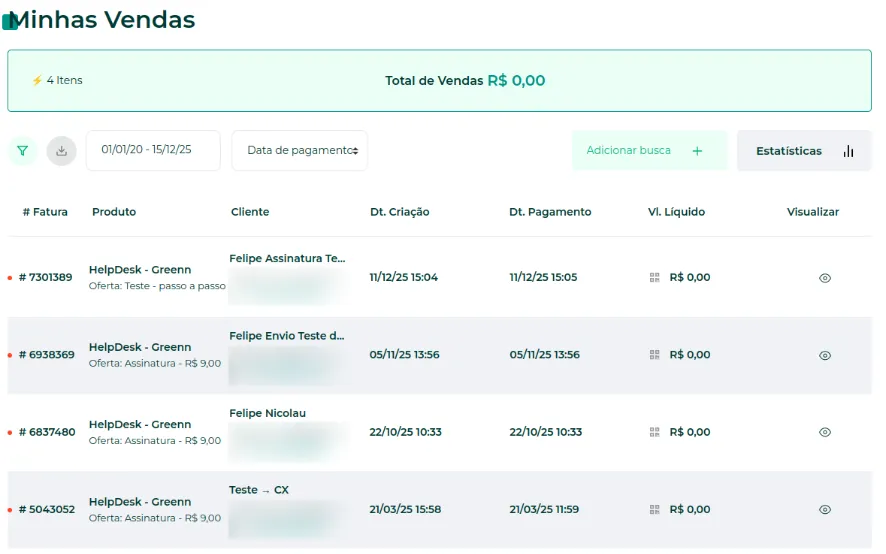This screenshot has width=886, height=554.
Task: Click the # Fatura column header
Action: (x=45, y=212)
